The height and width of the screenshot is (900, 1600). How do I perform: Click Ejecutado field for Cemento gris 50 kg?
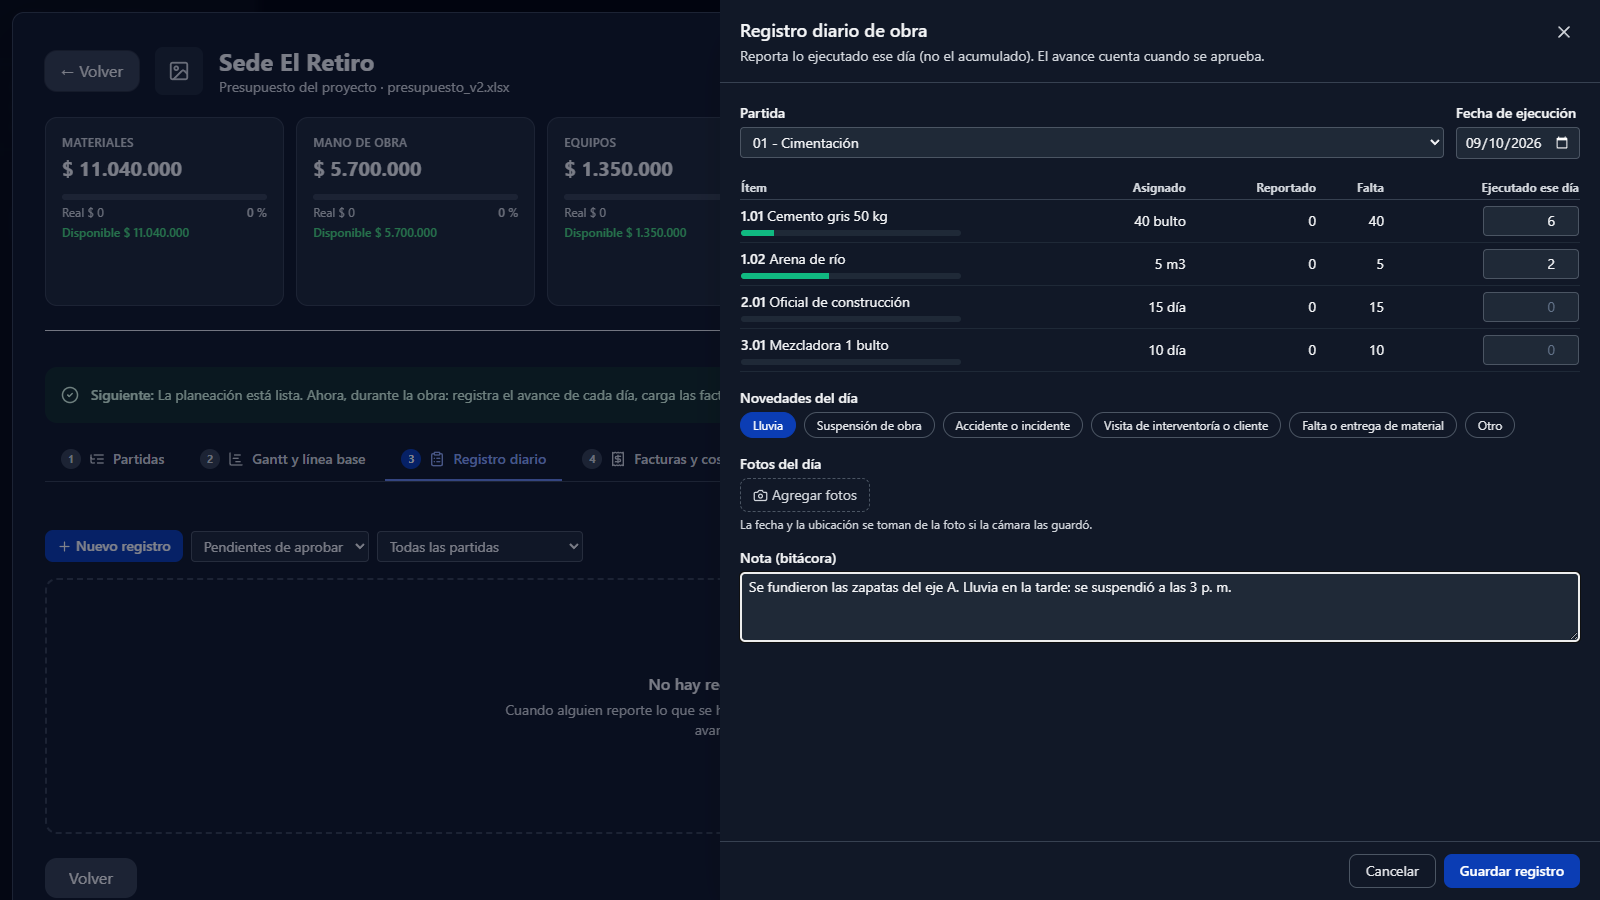click(1531, 221)
